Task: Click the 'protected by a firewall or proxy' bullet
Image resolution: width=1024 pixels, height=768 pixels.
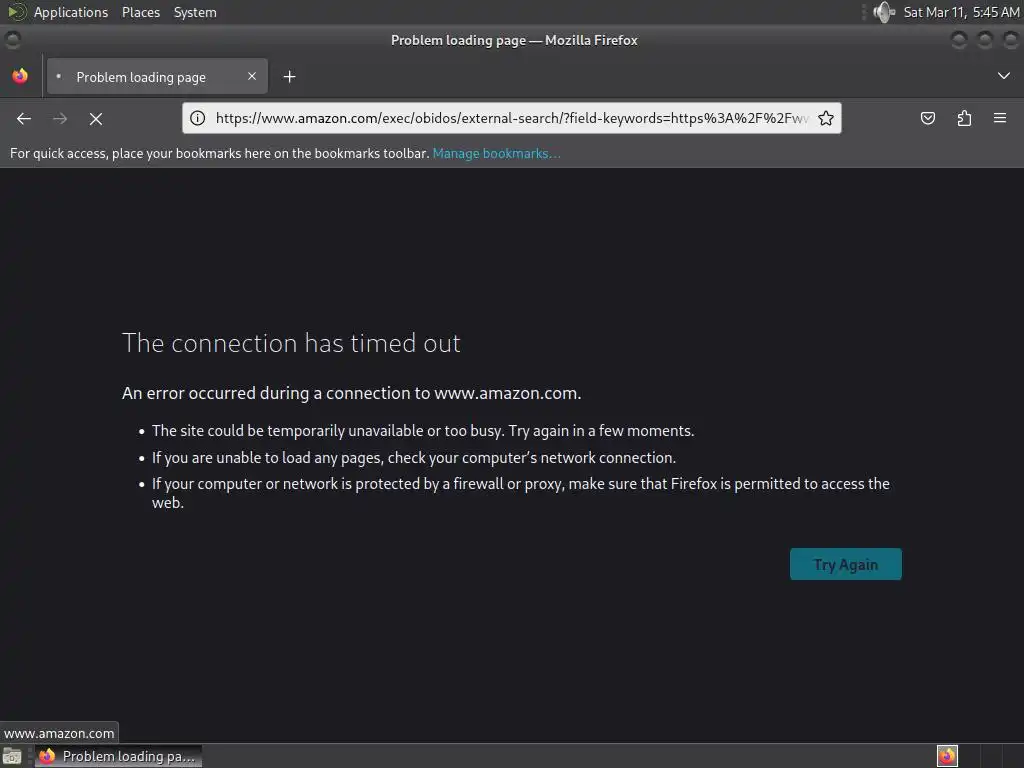Action: [x=520, y=493]
